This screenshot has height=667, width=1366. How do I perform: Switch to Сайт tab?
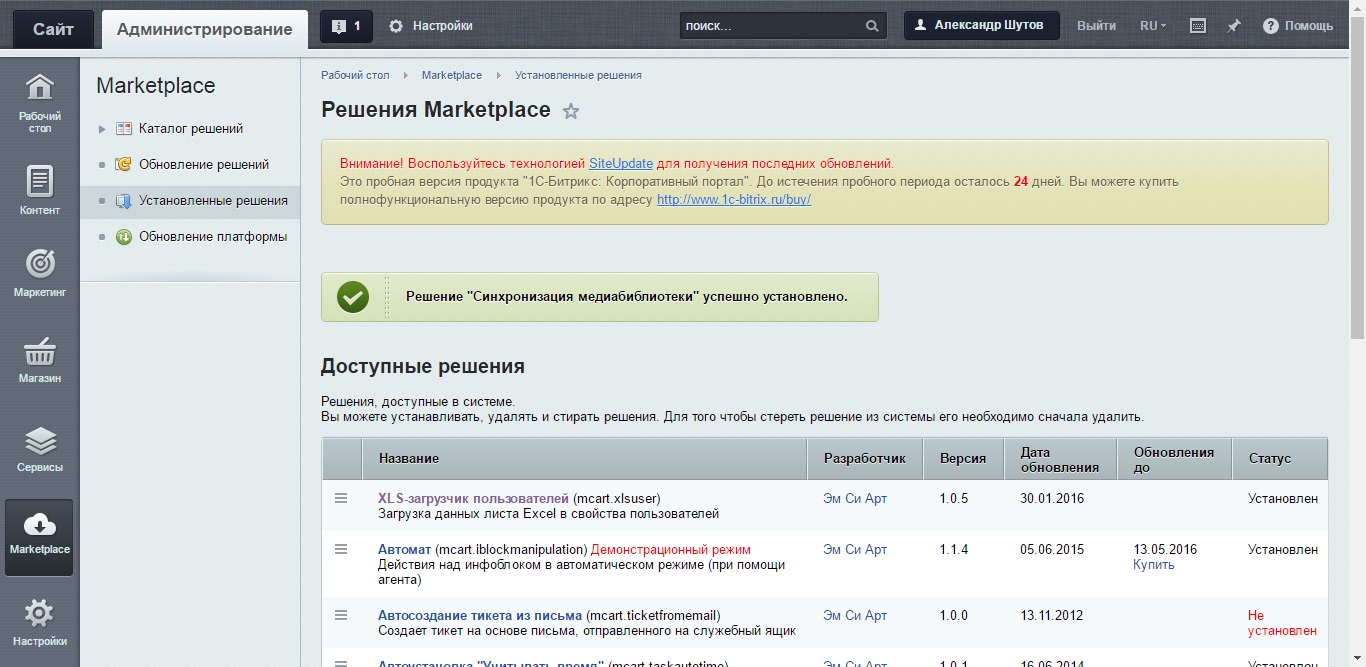53,29
